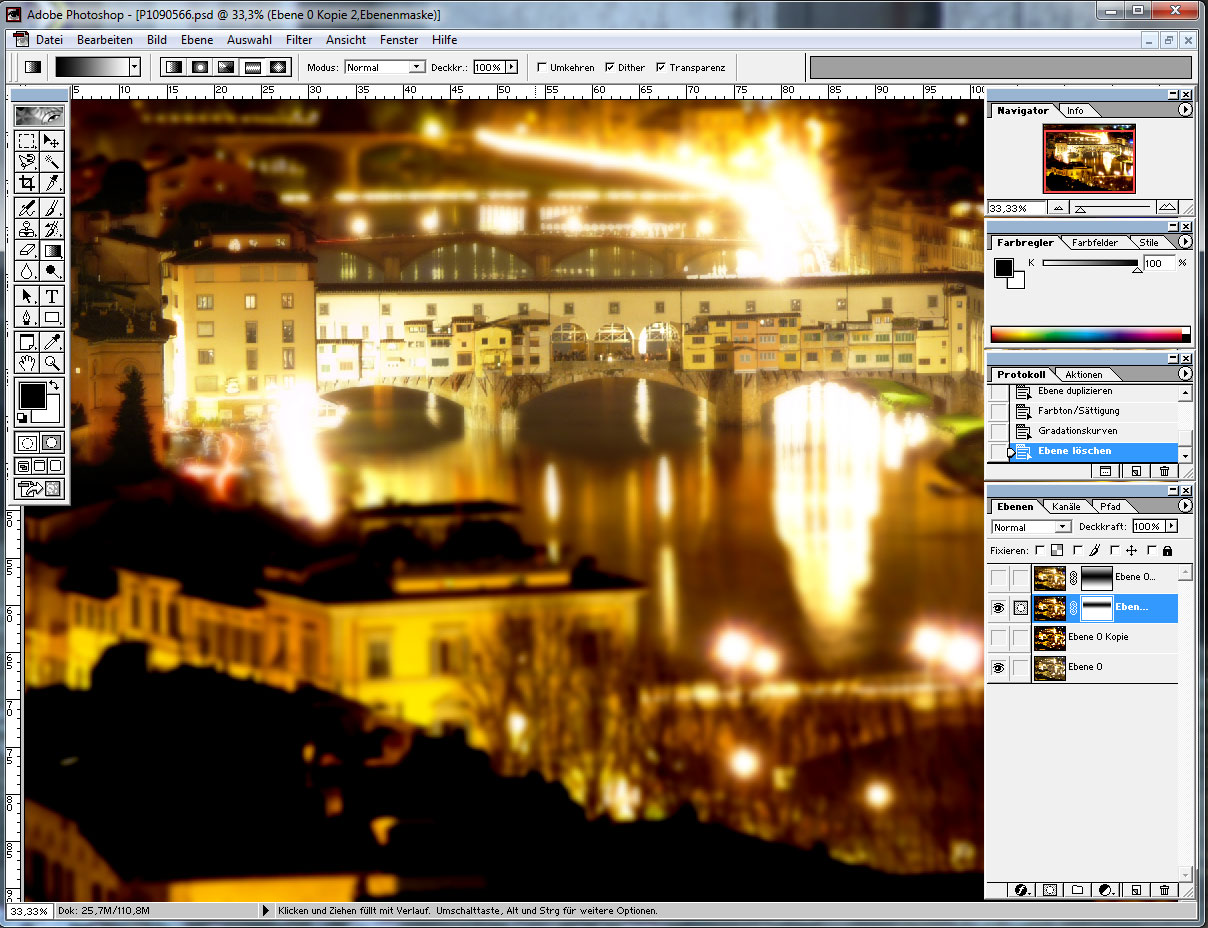Select the Magic Wand tool
The height and width of the screenshot is (928, 1208).
[52, 161]
